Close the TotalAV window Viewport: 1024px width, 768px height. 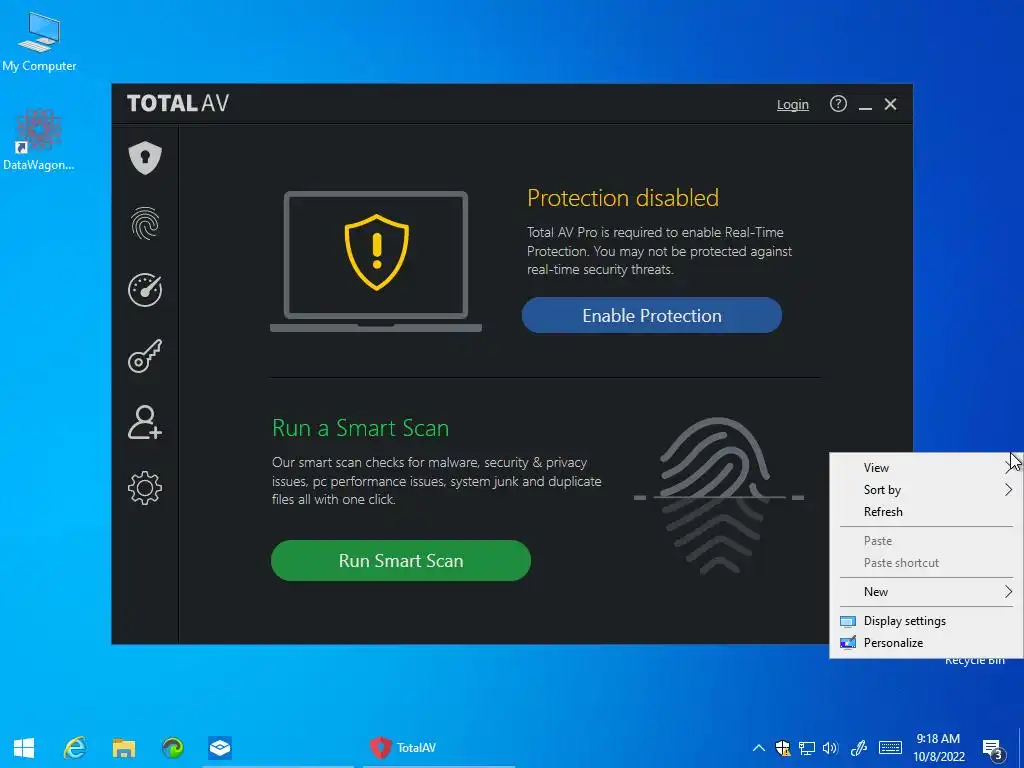coord(890,104)
